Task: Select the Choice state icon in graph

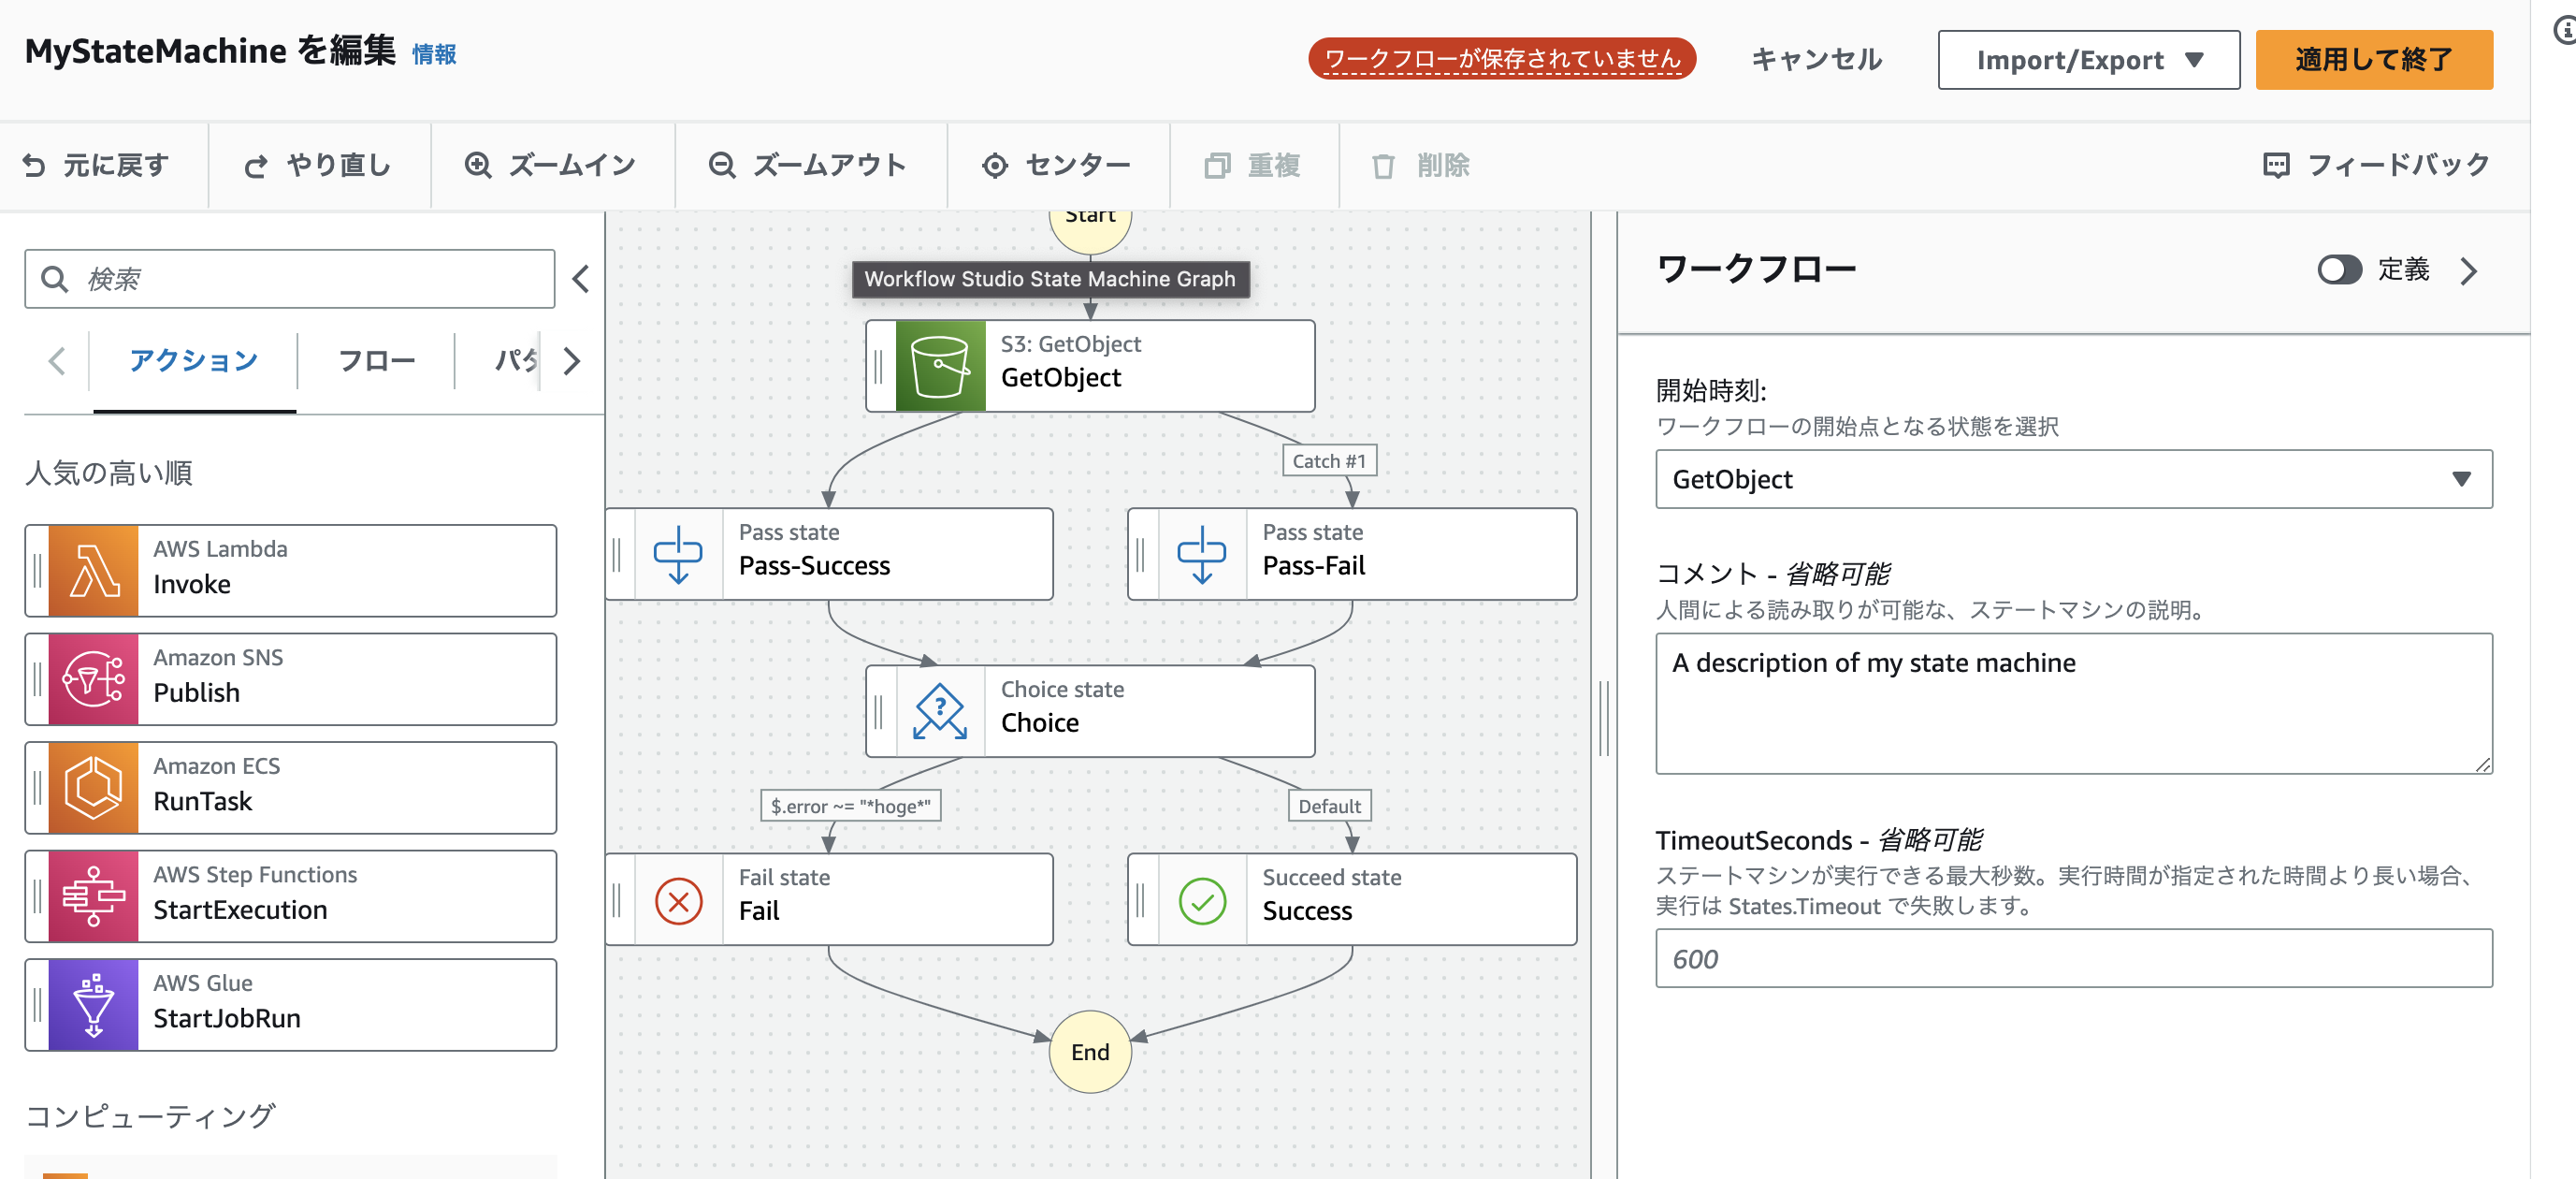Action: click(x=940, y=711)
